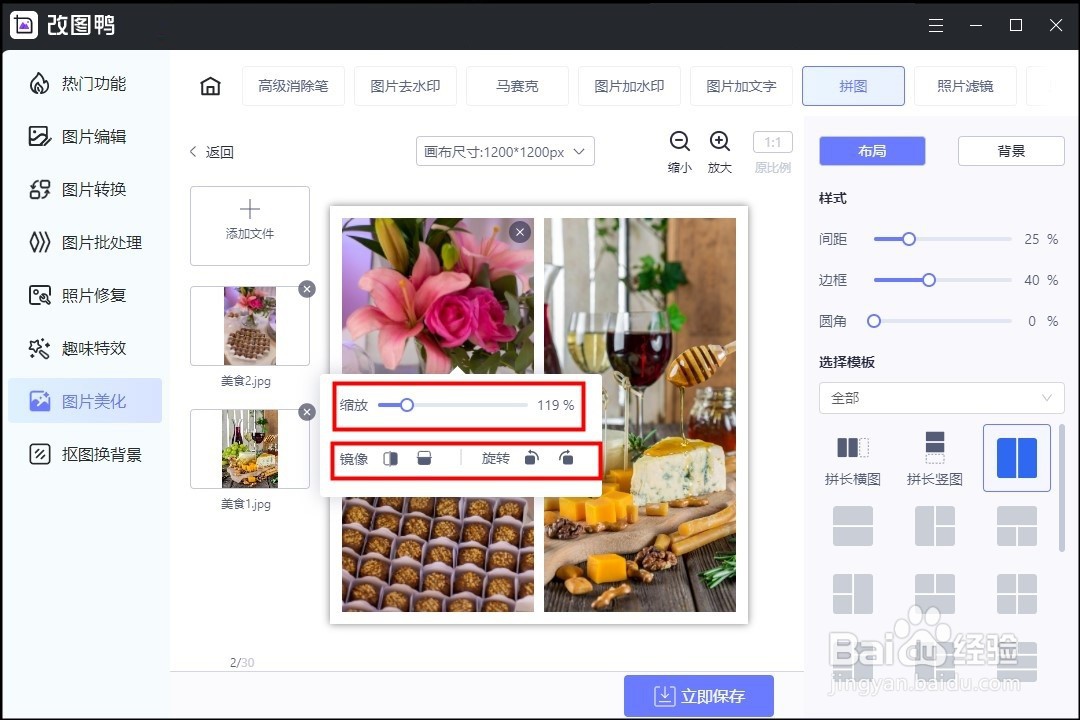Select the highlighted two-column collage template
The height and width of the screenshot is (720, 1080).
pos(1016,458)
